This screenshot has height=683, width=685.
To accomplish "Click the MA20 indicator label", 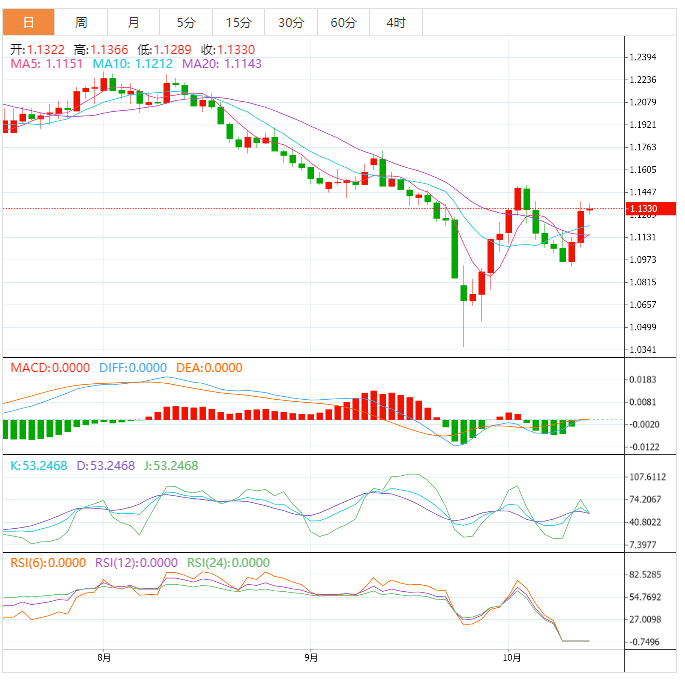I will click(x=222, y=64).
